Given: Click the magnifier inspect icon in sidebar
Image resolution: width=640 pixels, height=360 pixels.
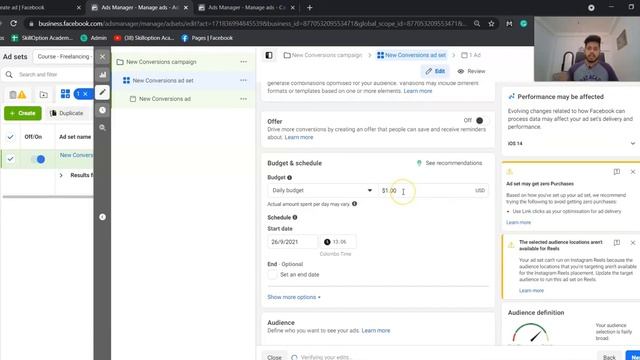Looking at the screenshot, I should pos(102,128).
